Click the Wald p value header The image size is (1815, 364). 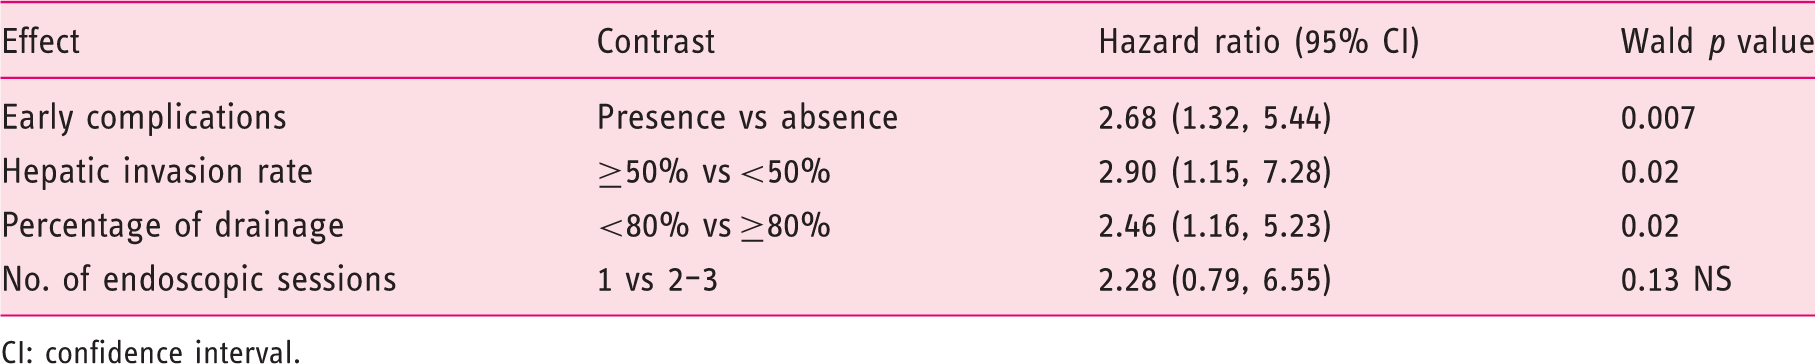click(x=1717, y=42)
